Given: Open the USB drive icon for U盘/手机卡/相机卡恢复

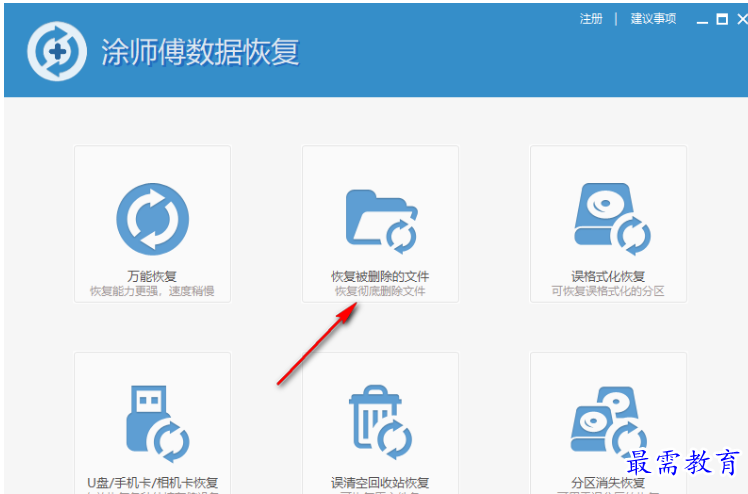Looking at the screenshot, I should [157, 424].
